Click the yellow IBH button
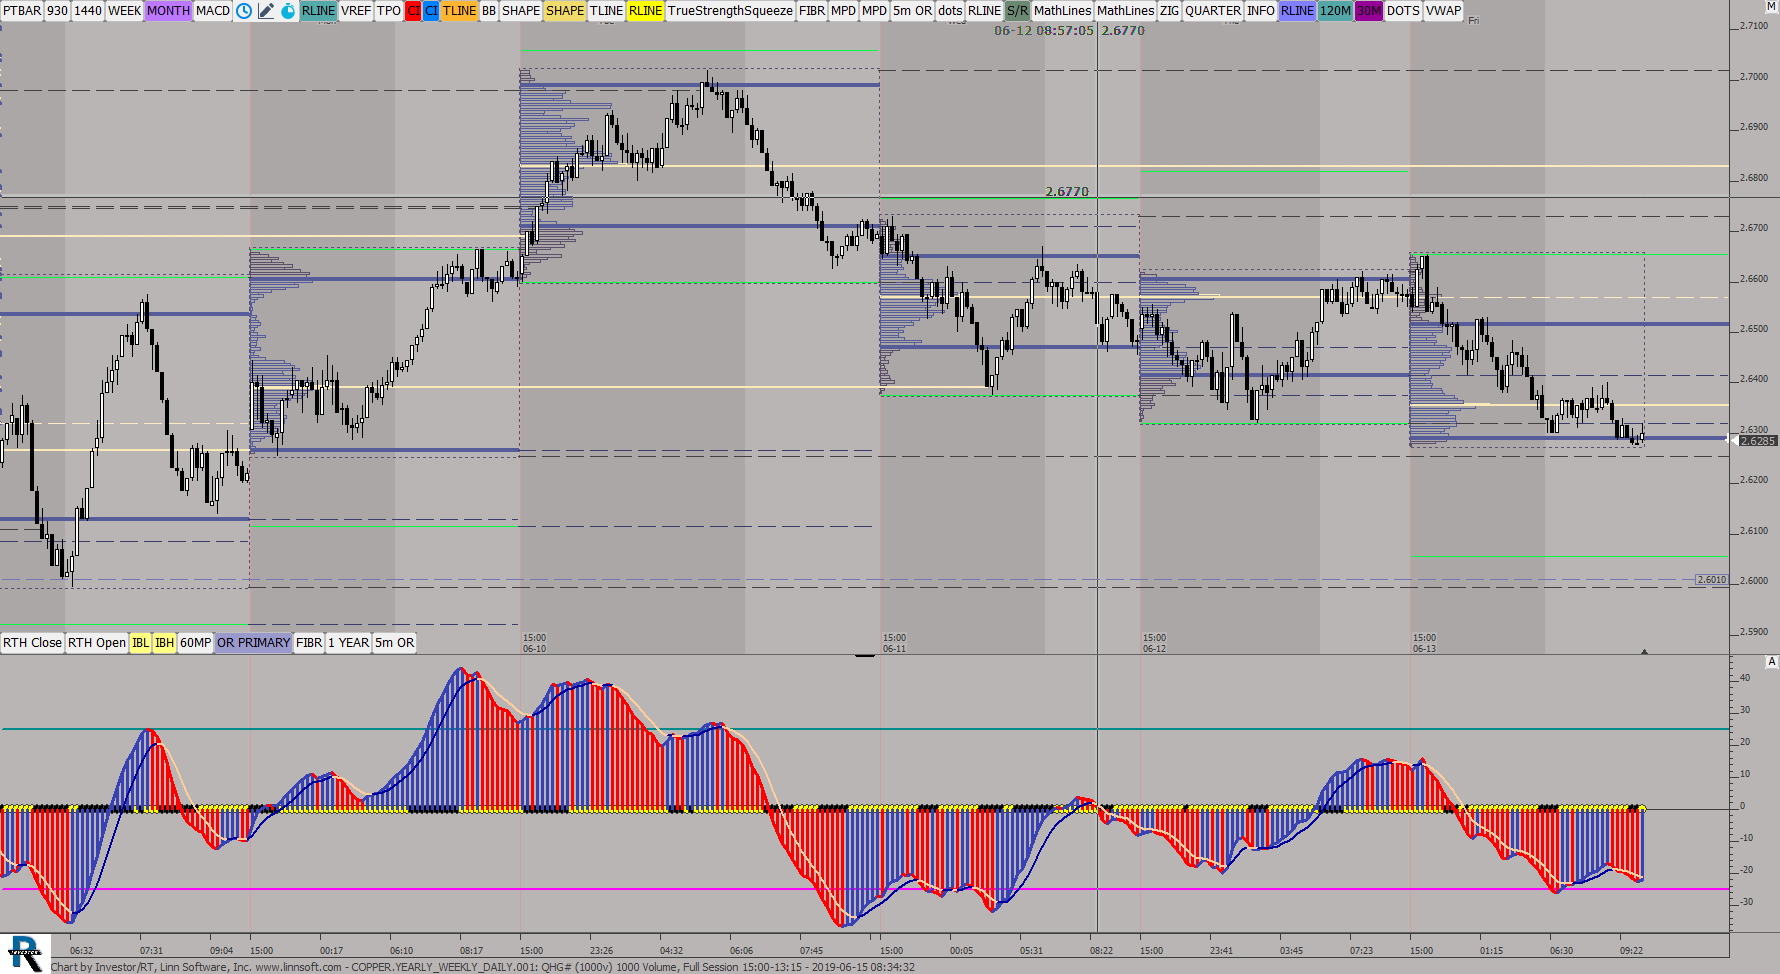Viewport: 1780px width, 974px height. 164,643
